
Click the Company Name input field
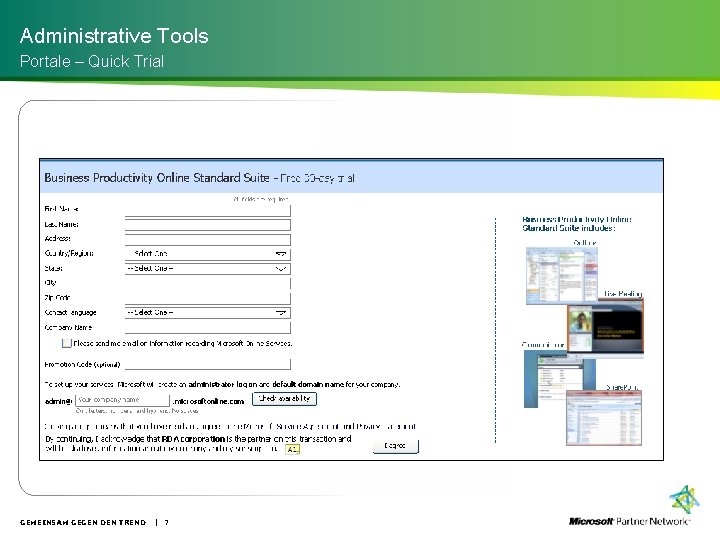[208, 327]
